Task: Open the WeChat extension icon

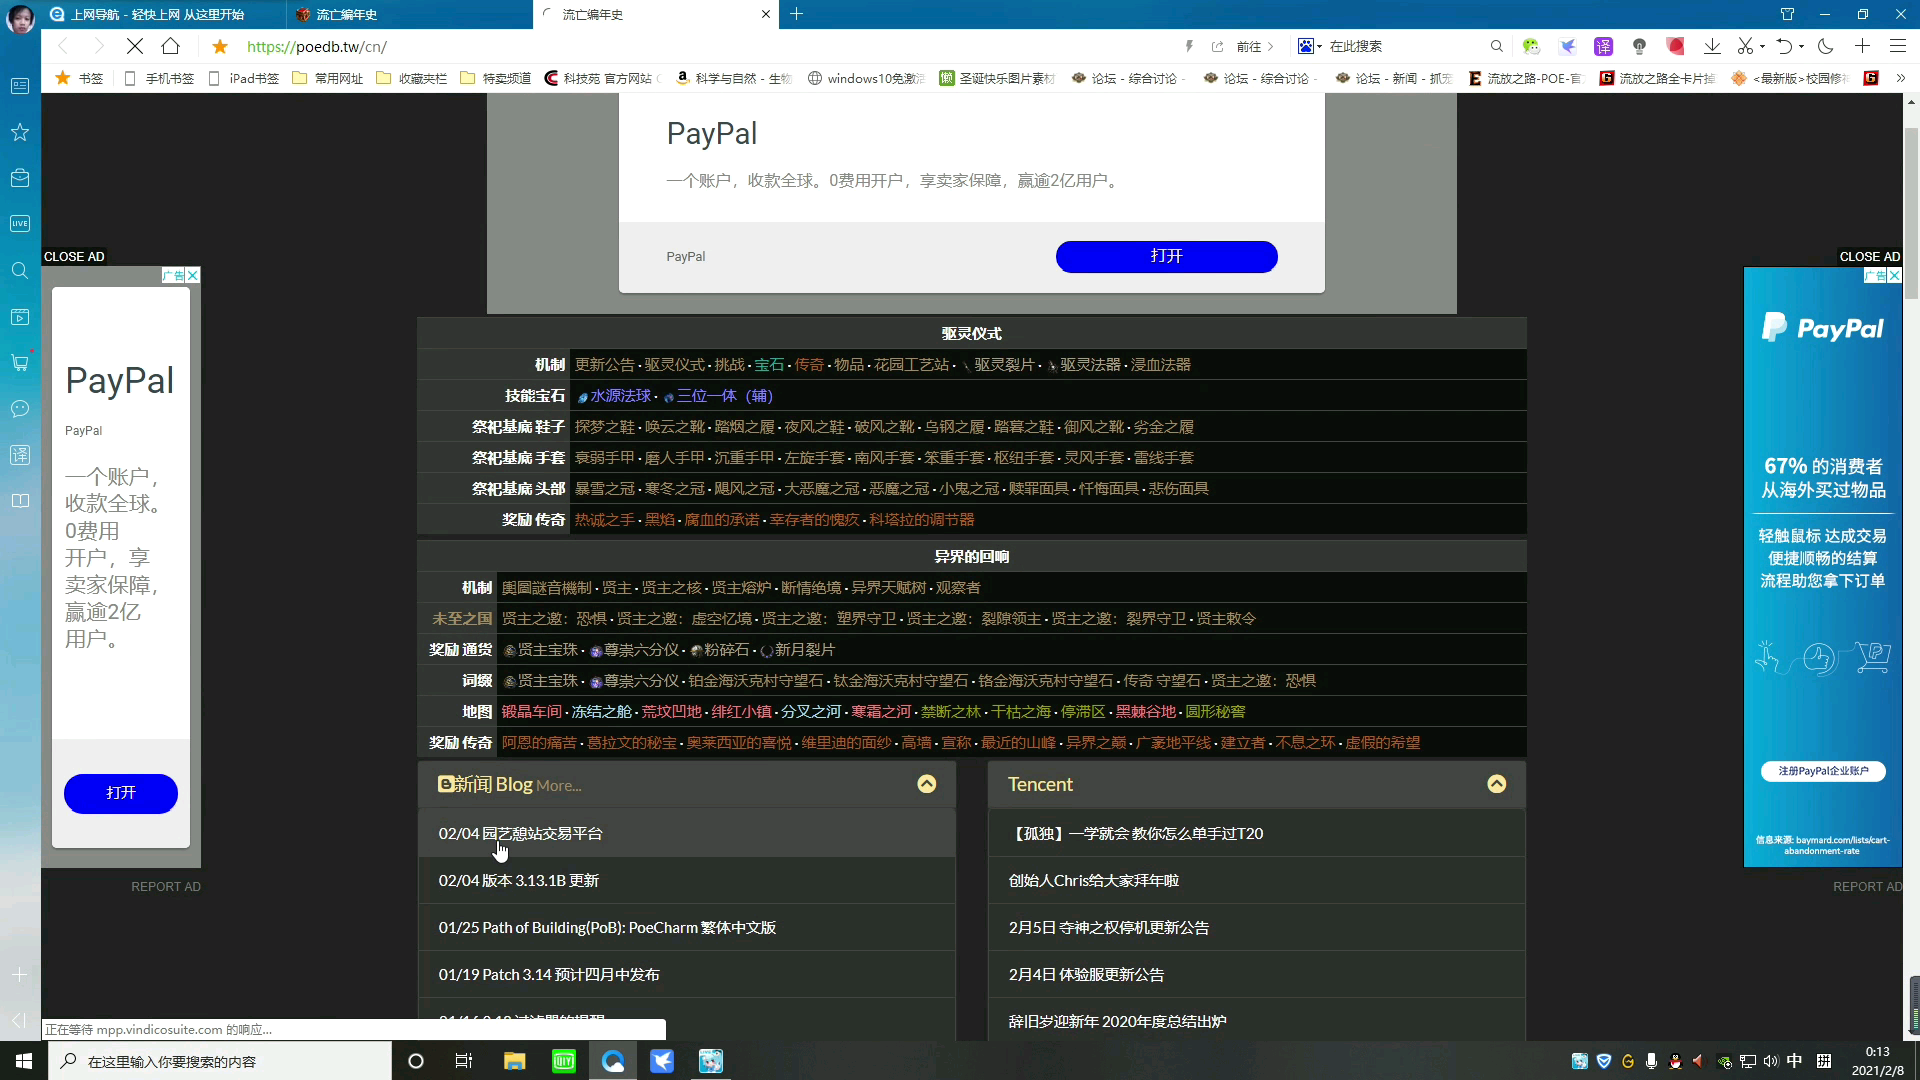Action: click(x=1531, y=46)
